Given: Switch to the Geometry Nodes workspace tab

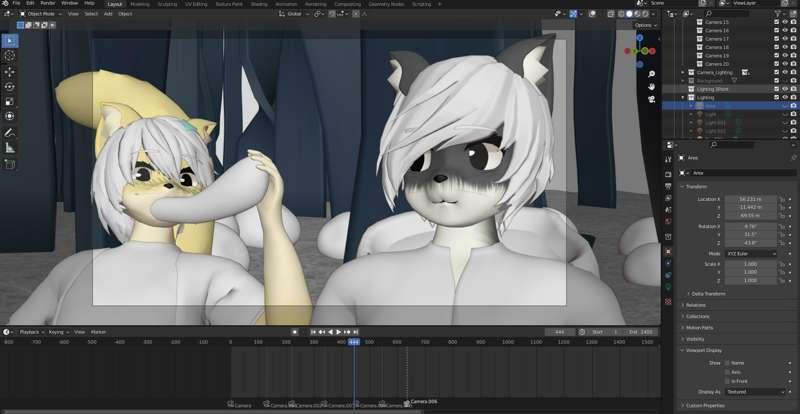Looking at the screenshot, I should 386,4.
